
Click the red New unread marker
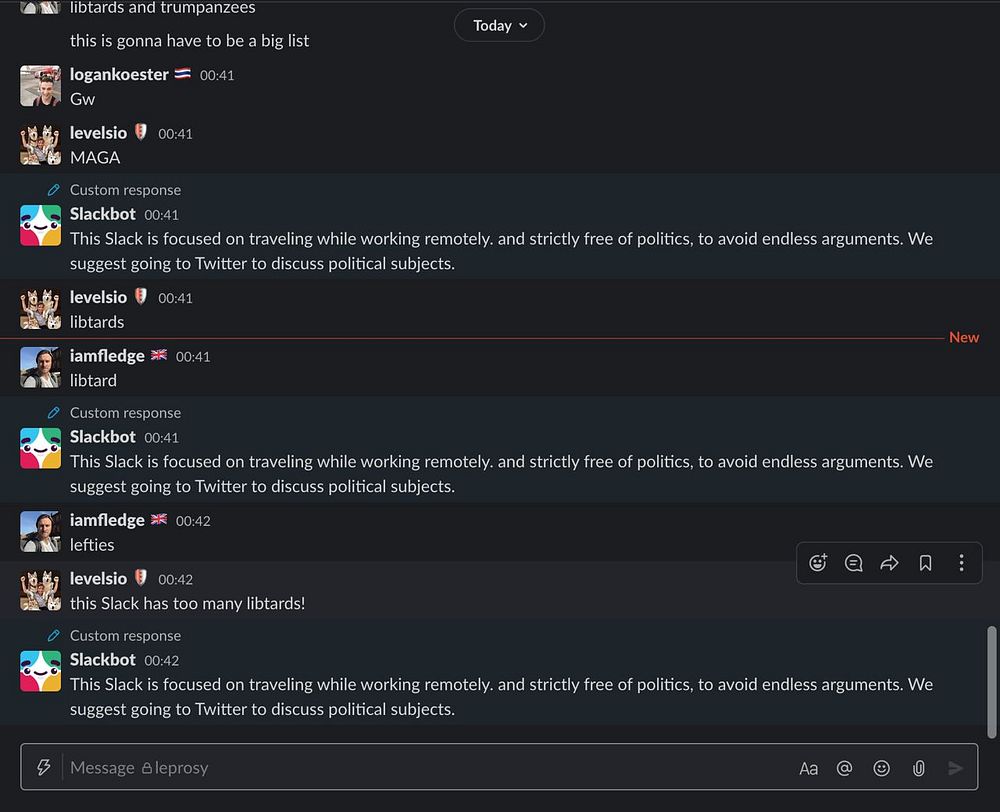pyautogui.click(x=964, y=338)
